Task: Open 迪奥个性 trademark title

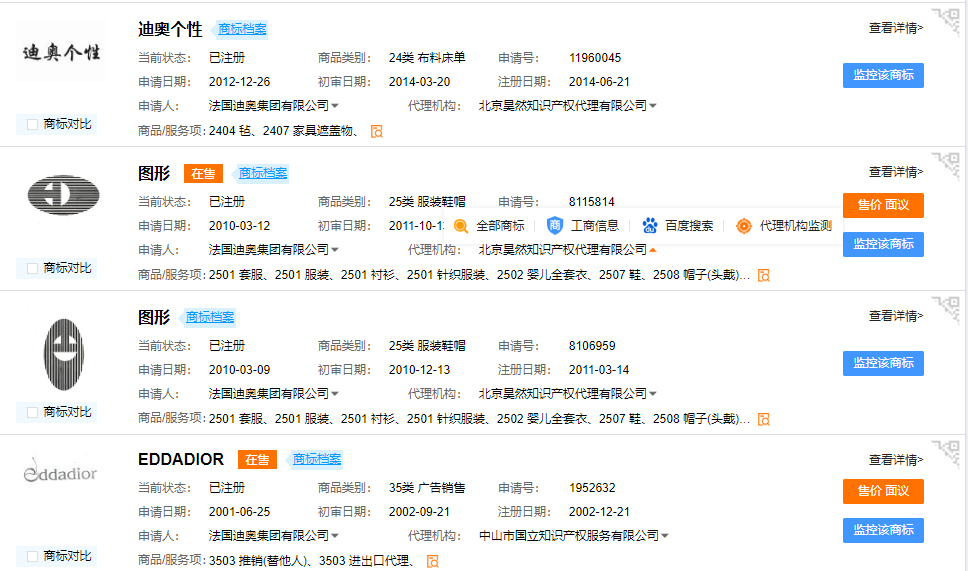Action: click(x=170, y=29)
